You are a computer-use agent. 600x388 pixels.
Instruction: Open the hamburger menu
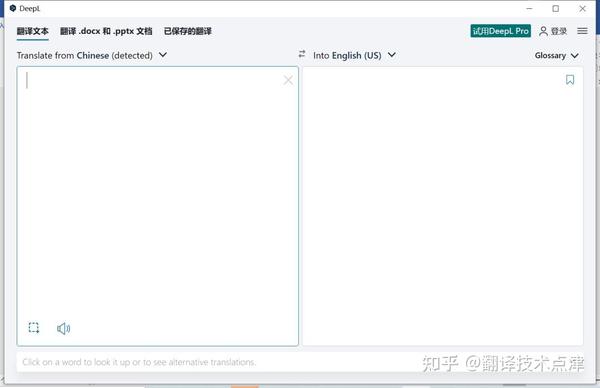tap(582, 31)
